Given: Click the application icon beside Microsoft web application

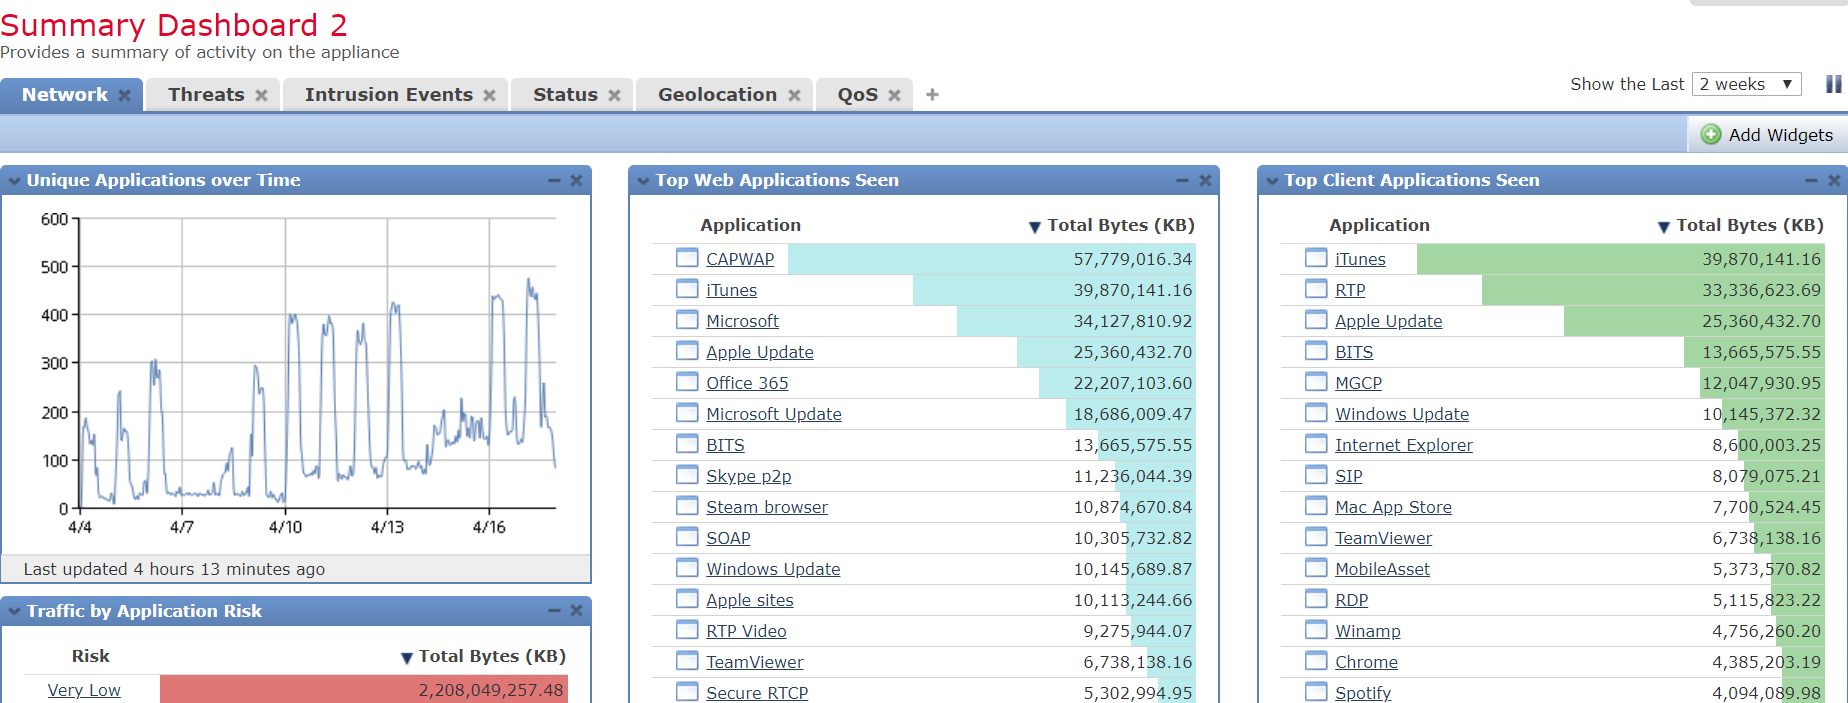Looking at the screenshot, I should tap(687, 320).
